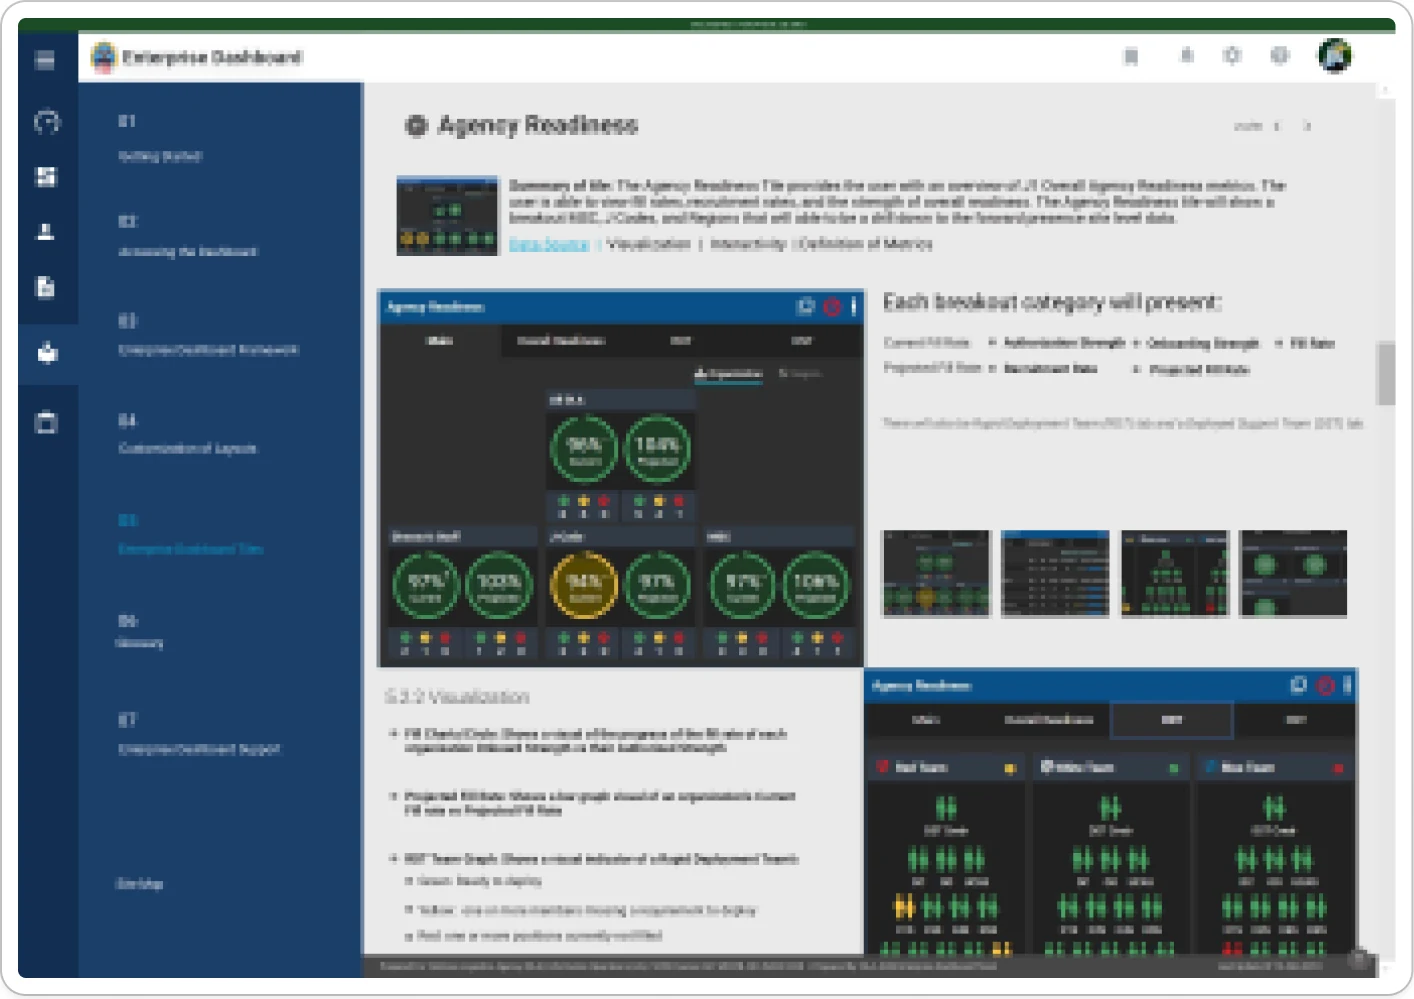
Task: Open the gallery thumbnail showing a yellow donut chart
Action: coord(936,573)
